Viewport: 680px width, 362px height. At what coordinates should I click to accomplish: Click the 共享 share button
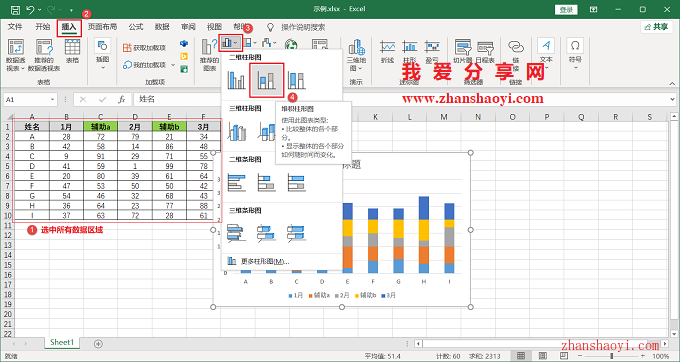tap(656, 27)
